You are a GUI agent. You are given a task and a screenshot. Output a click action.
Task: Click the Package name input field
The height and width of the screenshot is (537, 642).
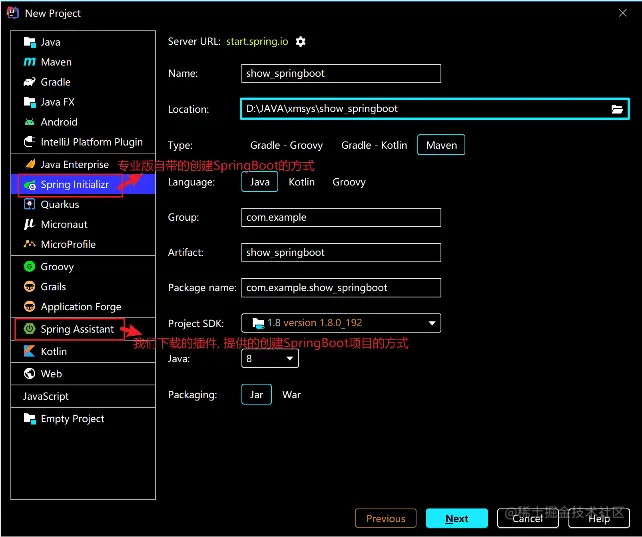[x=341, y=288]
